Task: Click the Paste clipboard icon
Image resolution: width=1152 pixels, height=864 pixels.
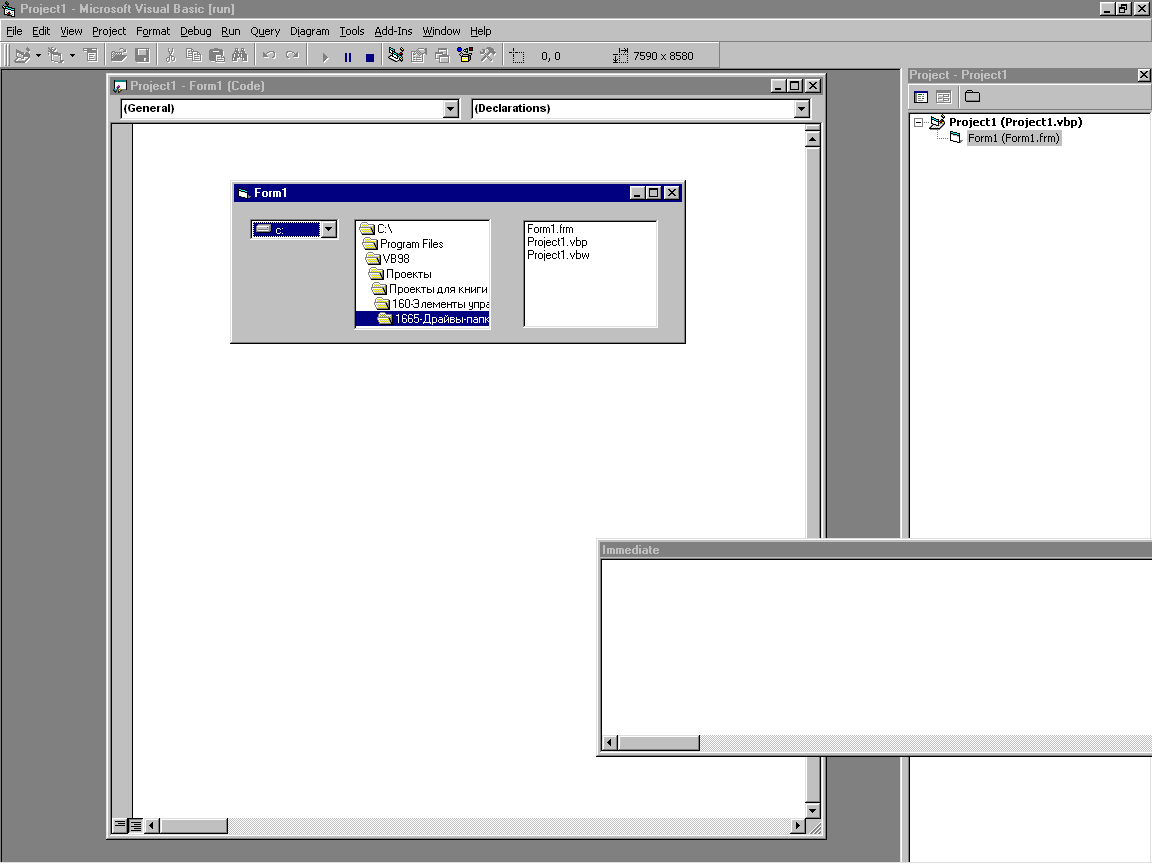Action: [217, 55]
